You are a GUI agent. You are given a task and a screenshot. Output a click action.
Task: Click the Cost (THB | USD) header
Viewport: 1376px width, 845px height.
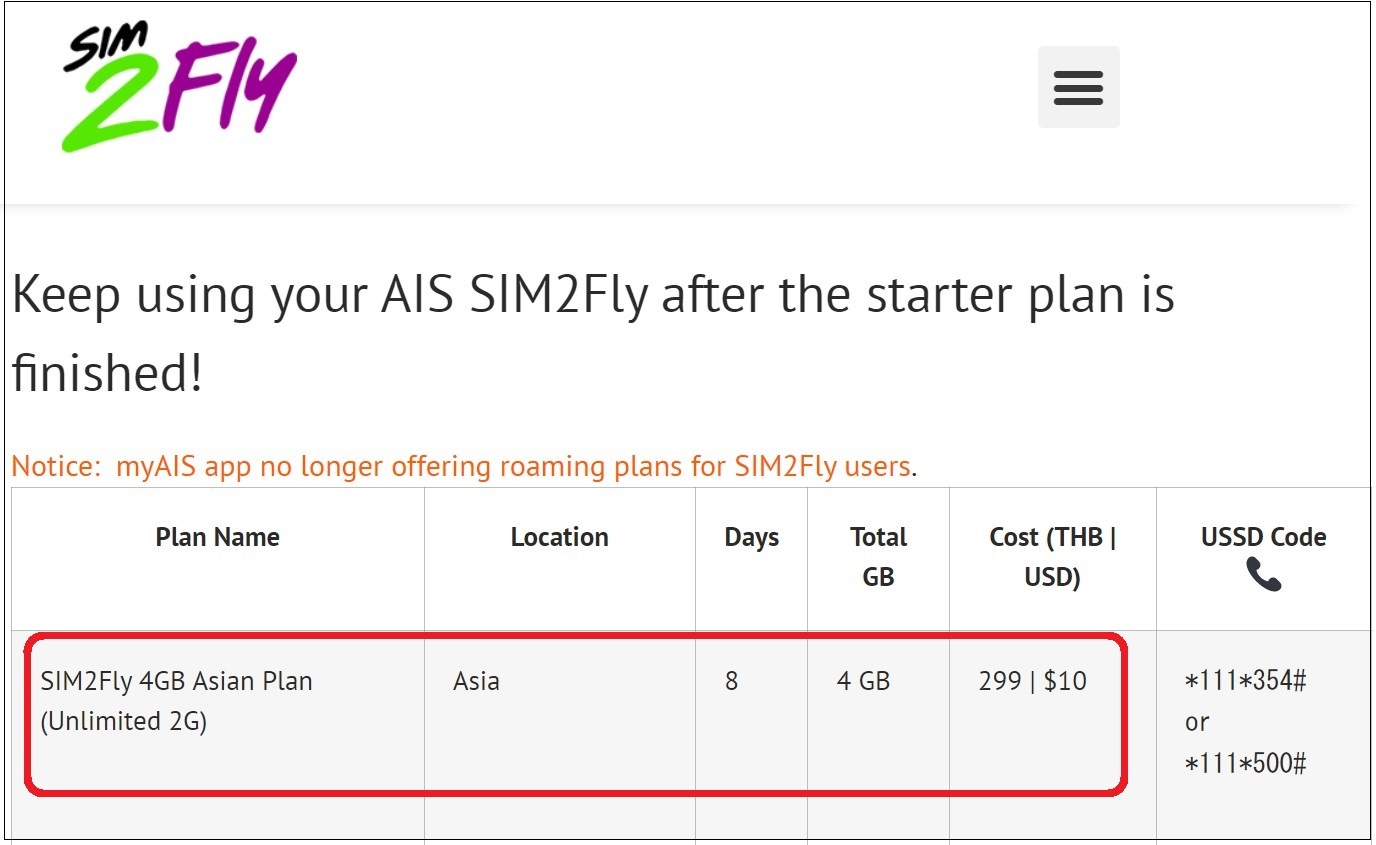[1052, 556]
